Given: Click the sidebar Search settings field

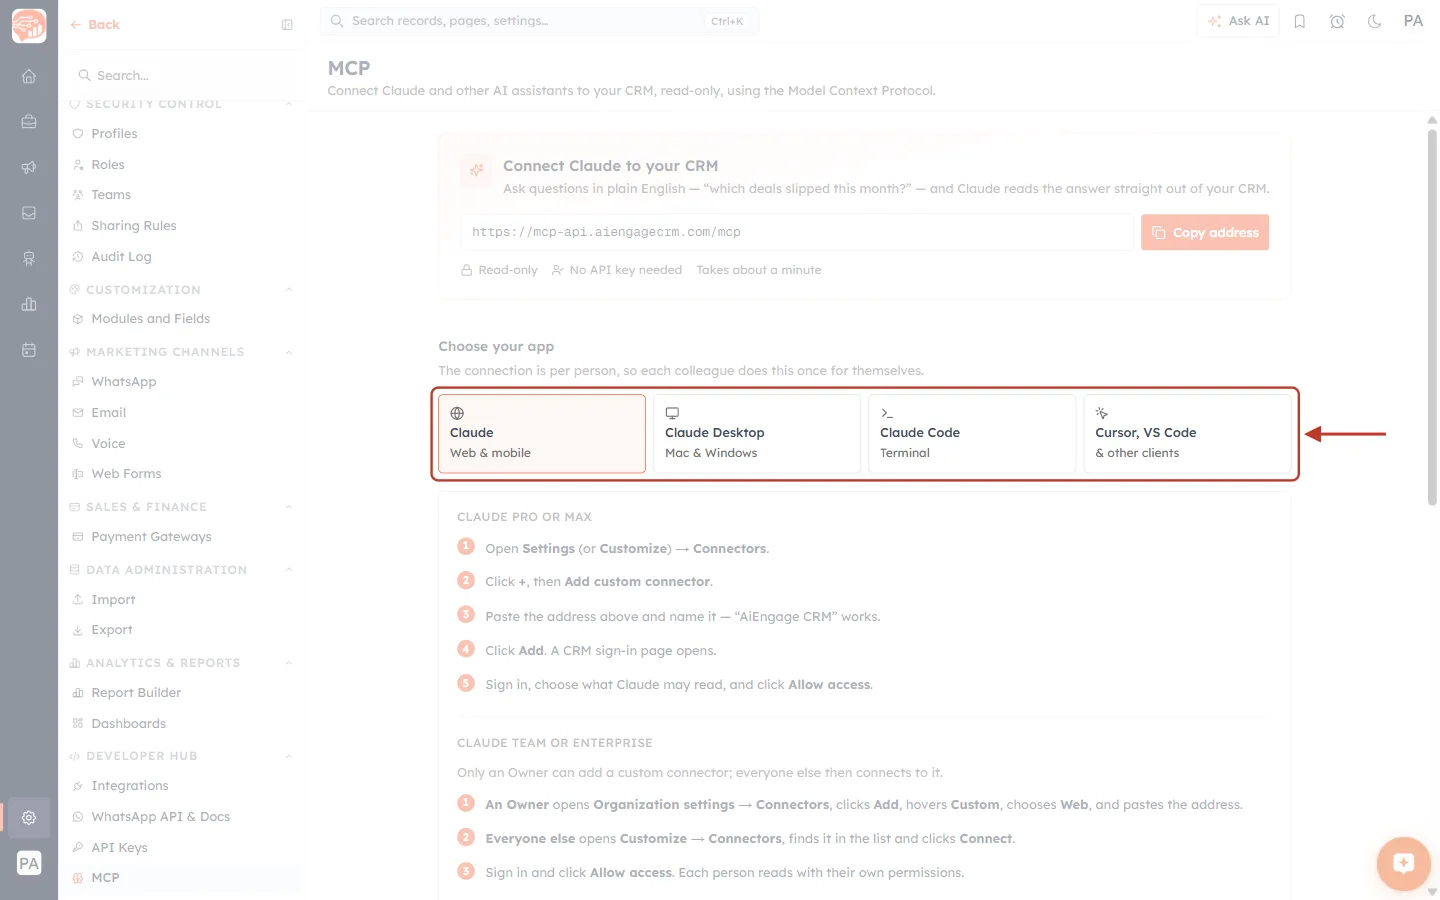Looking at the screenshot, I should 182,76.
